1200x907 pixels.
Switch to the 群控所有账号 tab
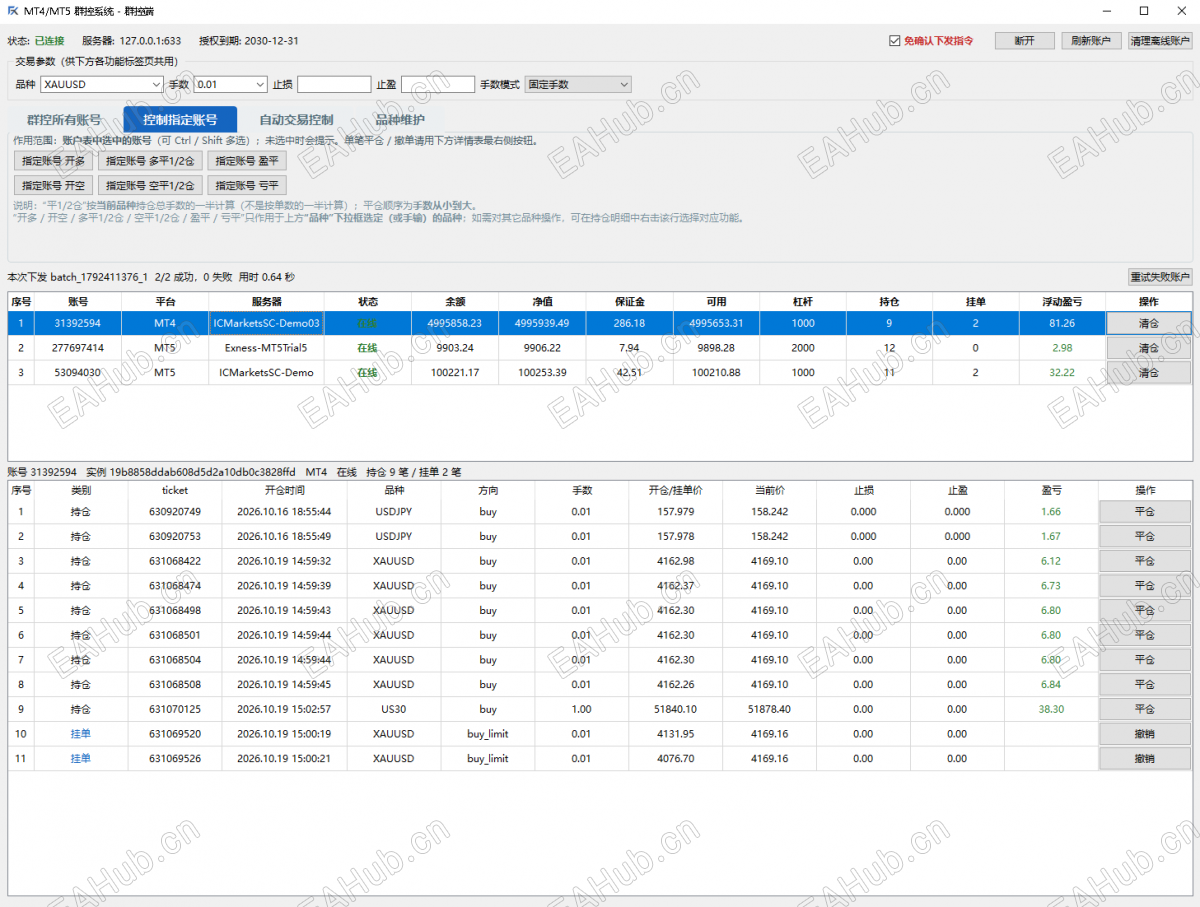coord(65,120)
